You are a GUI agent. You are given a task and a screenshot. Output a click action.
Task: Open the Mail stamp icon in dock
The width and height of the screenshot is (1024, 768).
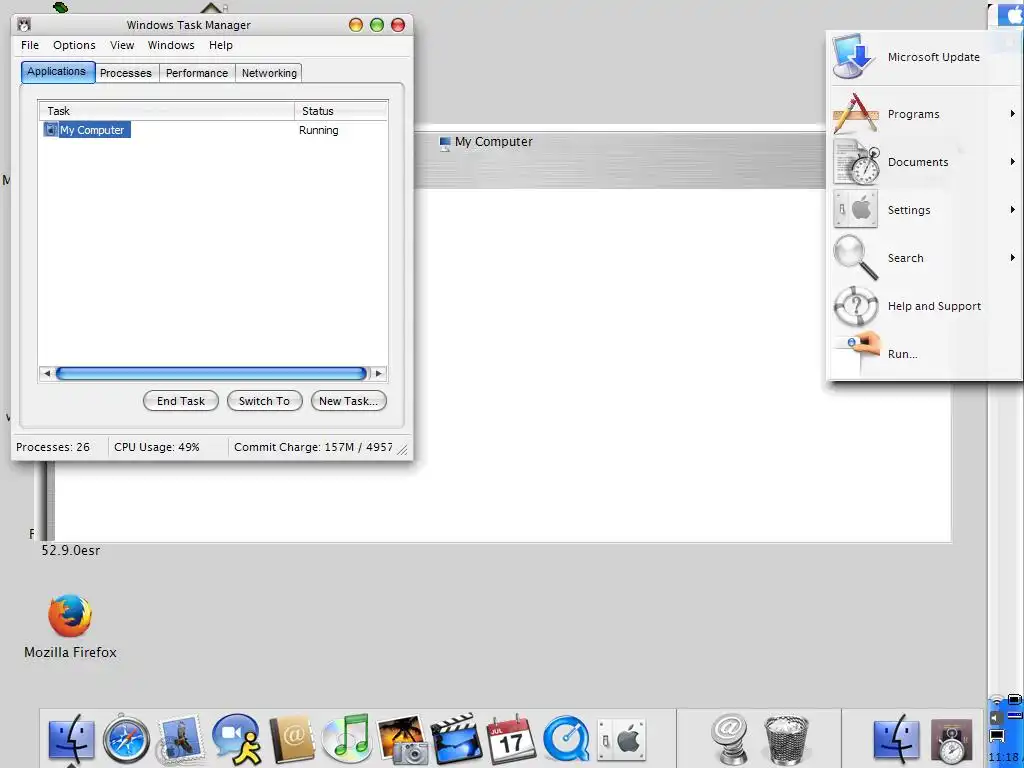click(x=180, y=739)
